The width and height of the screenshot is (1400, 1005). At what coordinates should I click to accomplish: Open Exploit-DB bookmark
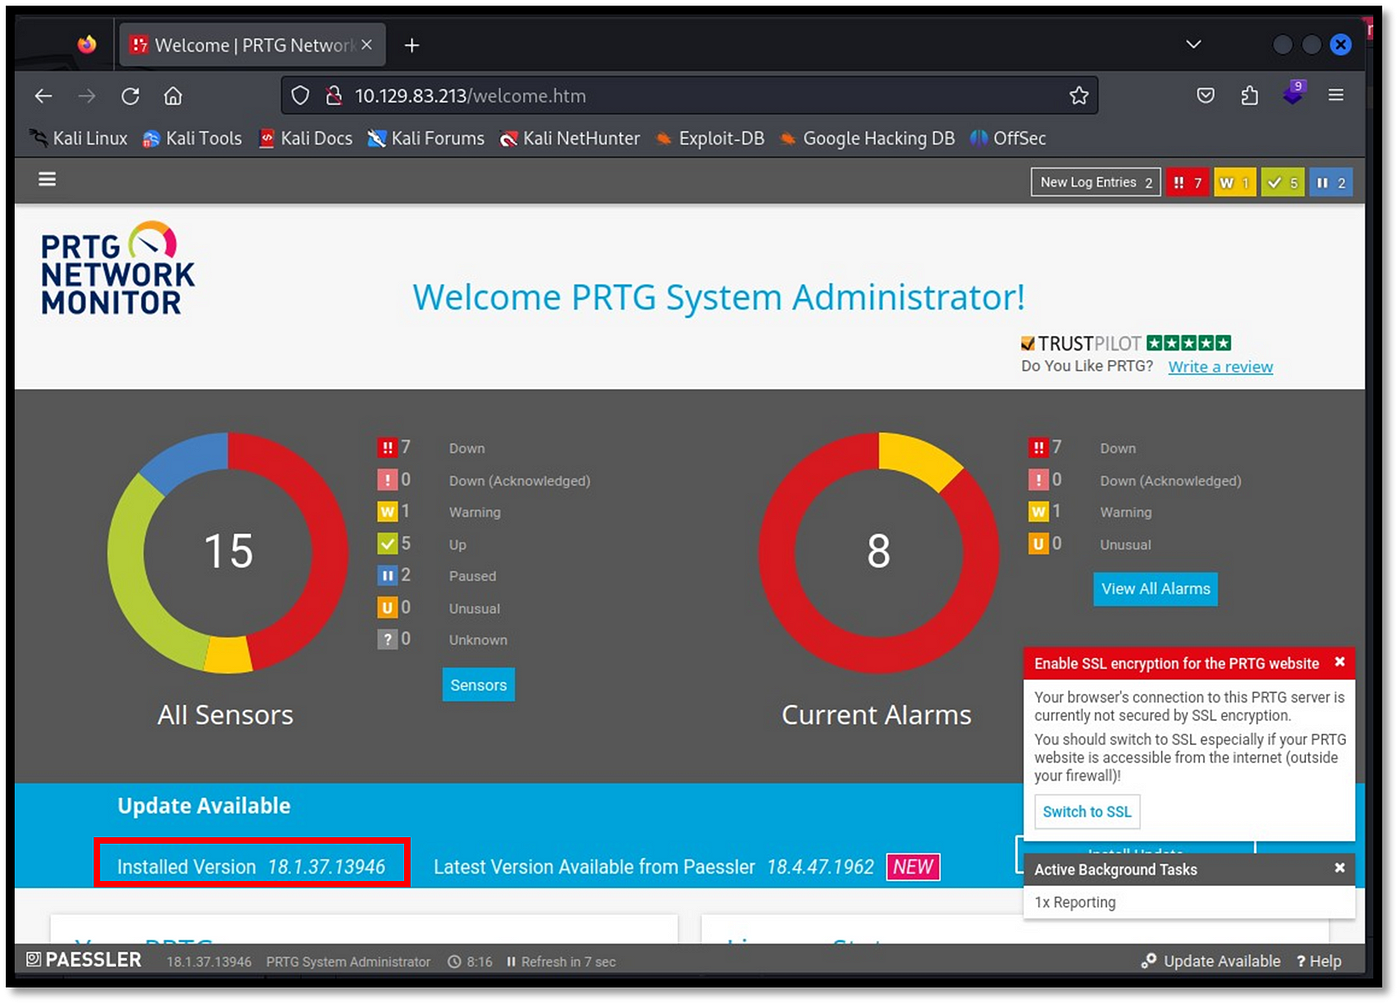pyautogui.click(x=710, y=138)
